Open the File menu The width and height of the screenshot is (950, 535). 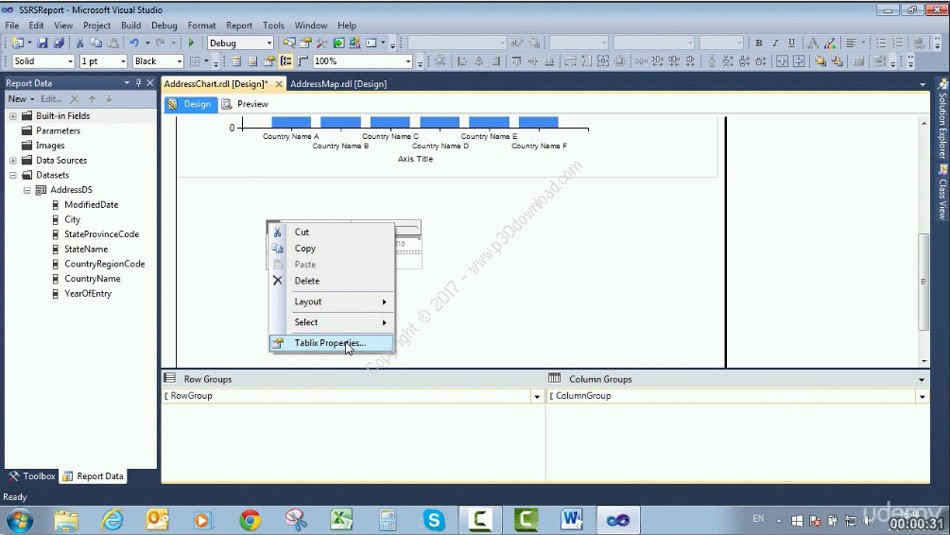point(12,25)
